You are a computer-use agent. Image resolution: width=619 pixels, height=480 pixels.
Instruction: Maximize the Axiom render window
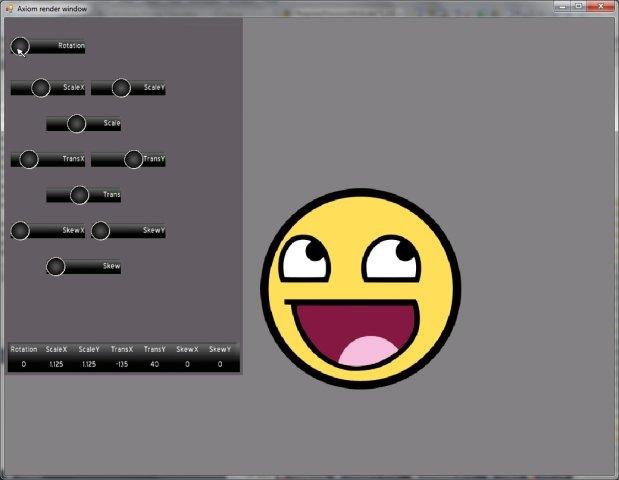579,7
